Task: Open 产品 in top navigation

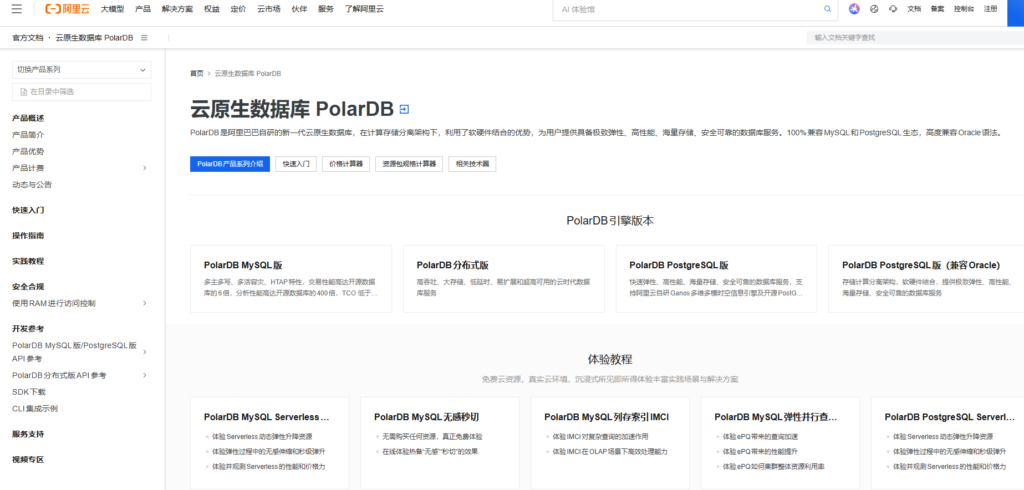Action: [142, 9]
